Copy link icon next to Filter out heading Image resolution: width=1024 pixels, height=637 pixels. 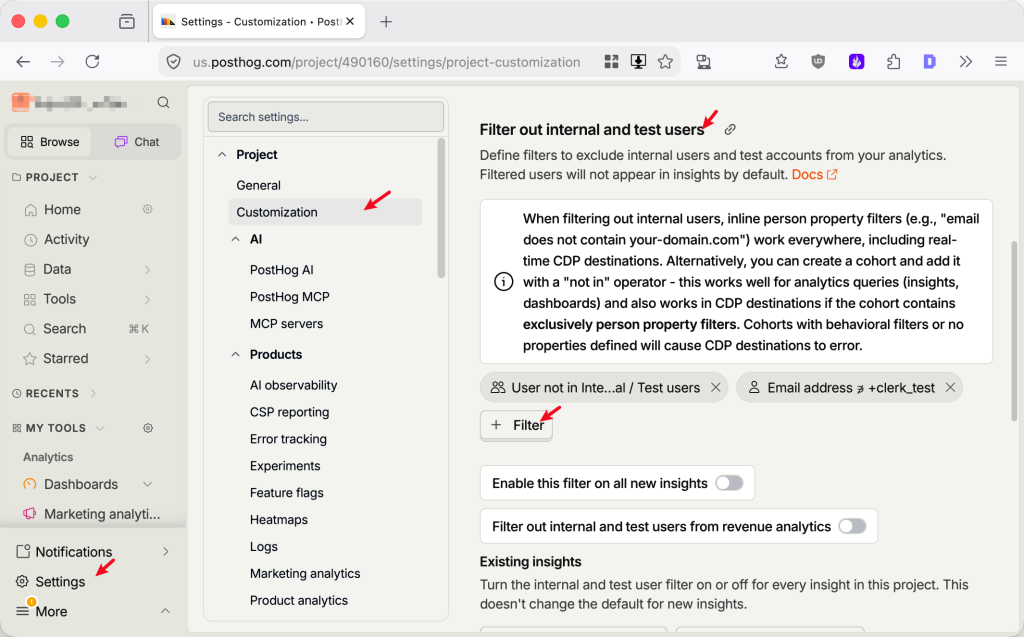coord(729,129)
